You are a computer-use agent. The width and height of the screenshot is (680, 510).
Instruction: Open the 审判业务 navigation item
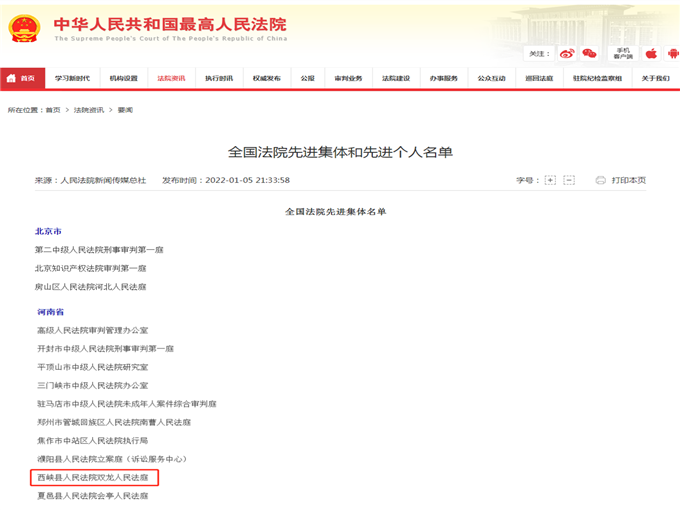[x=348, y=78]
